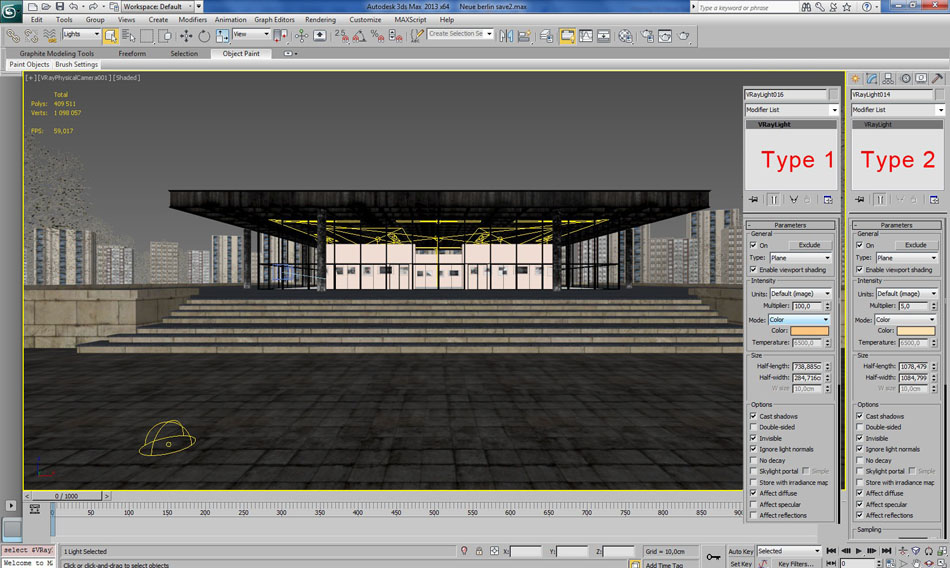
Task: Open the Rendering menu
Action: tap(320, 19)
